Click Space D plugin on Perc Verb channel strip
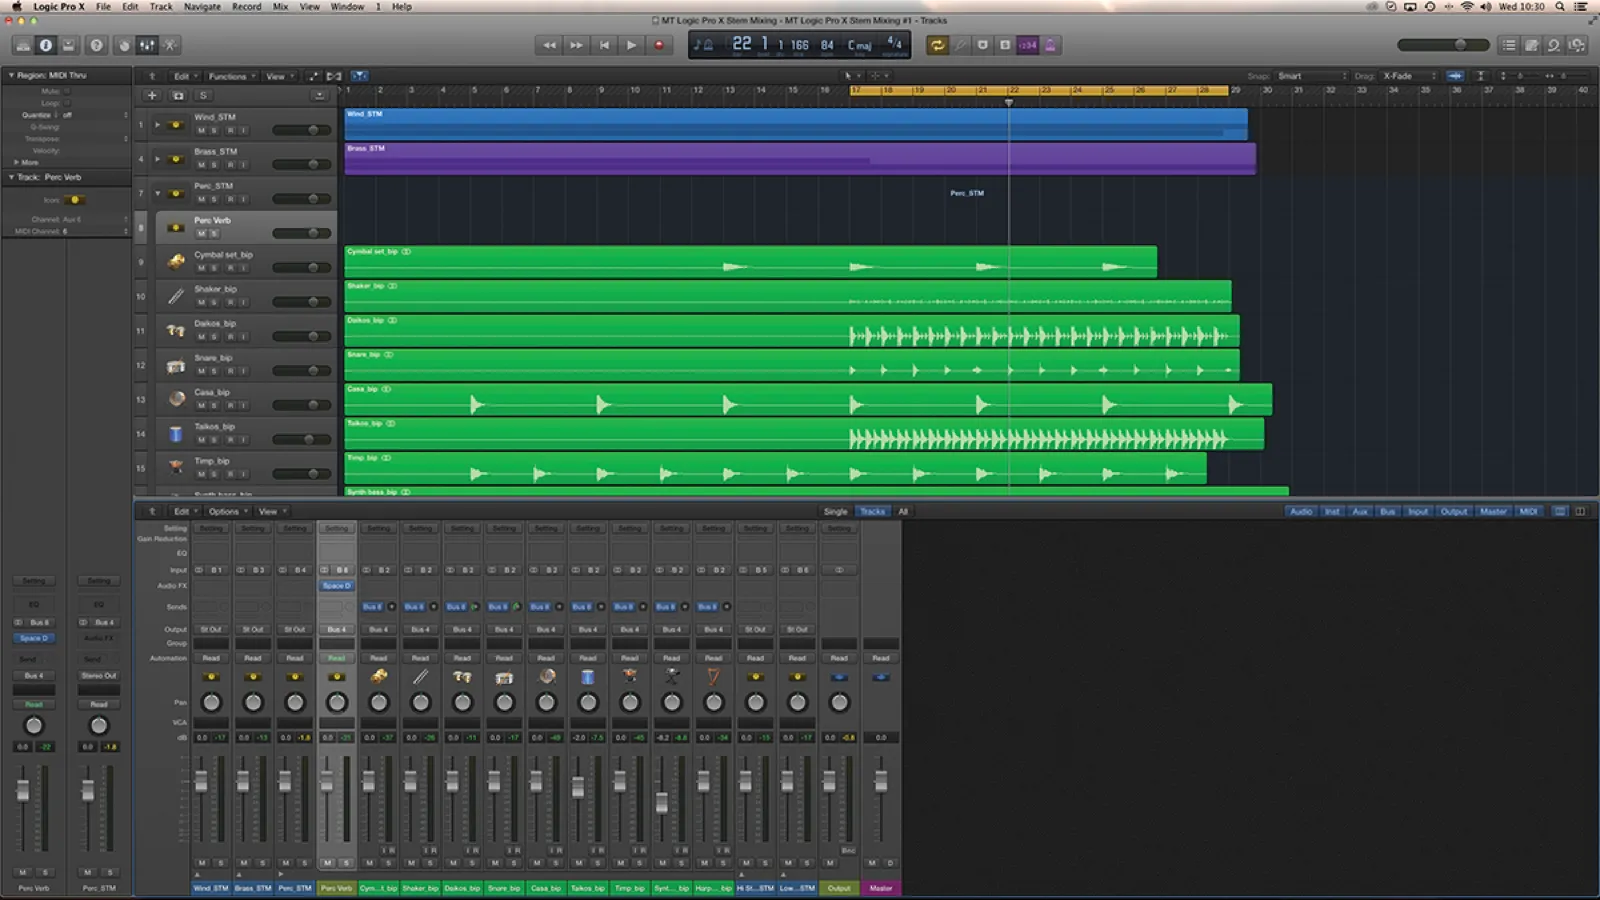Screen dimensions: 1600x900 click(337, 586)
